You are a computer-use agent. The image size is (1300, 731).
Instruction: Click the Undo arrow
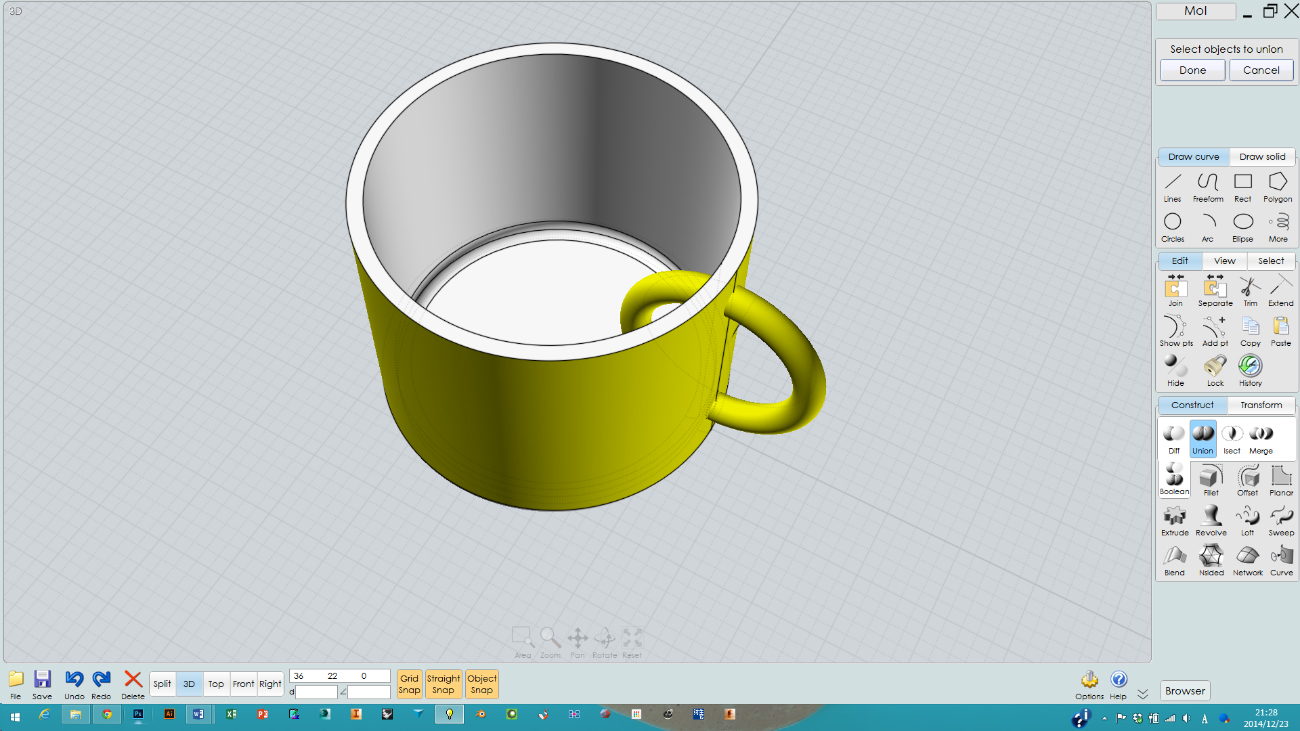tap(74, 684)
